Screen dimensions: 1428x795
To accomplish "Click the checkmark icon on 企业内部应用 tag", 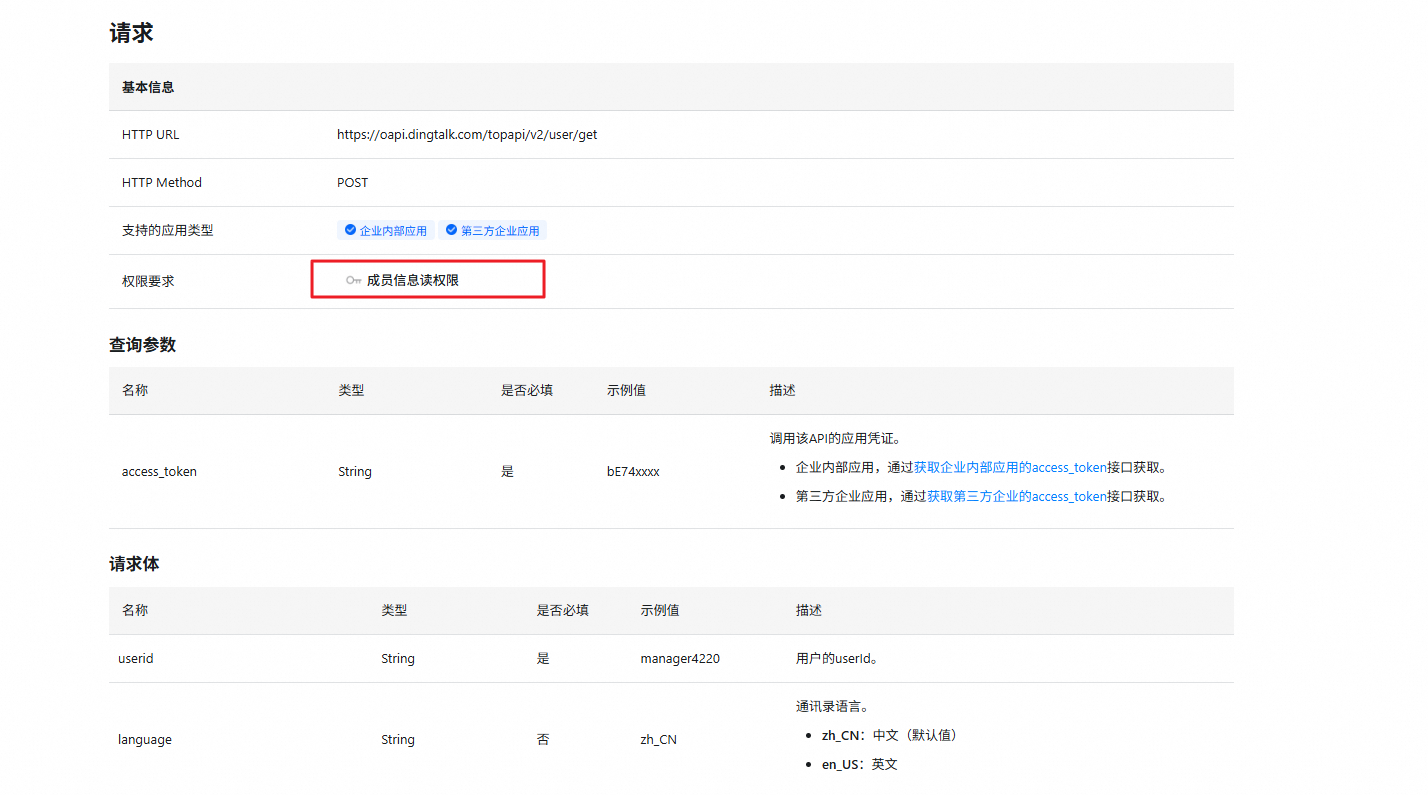I will click(x=350, y=230).
